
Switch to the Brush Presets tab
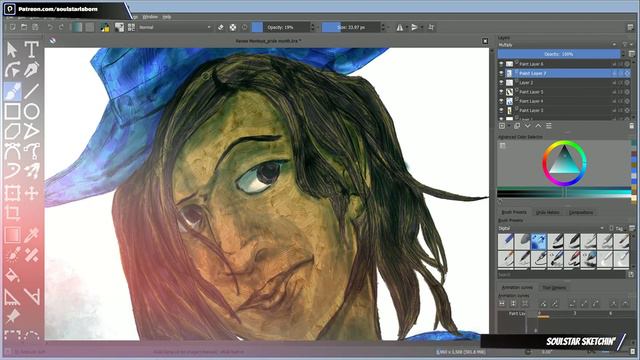[514, 212]
